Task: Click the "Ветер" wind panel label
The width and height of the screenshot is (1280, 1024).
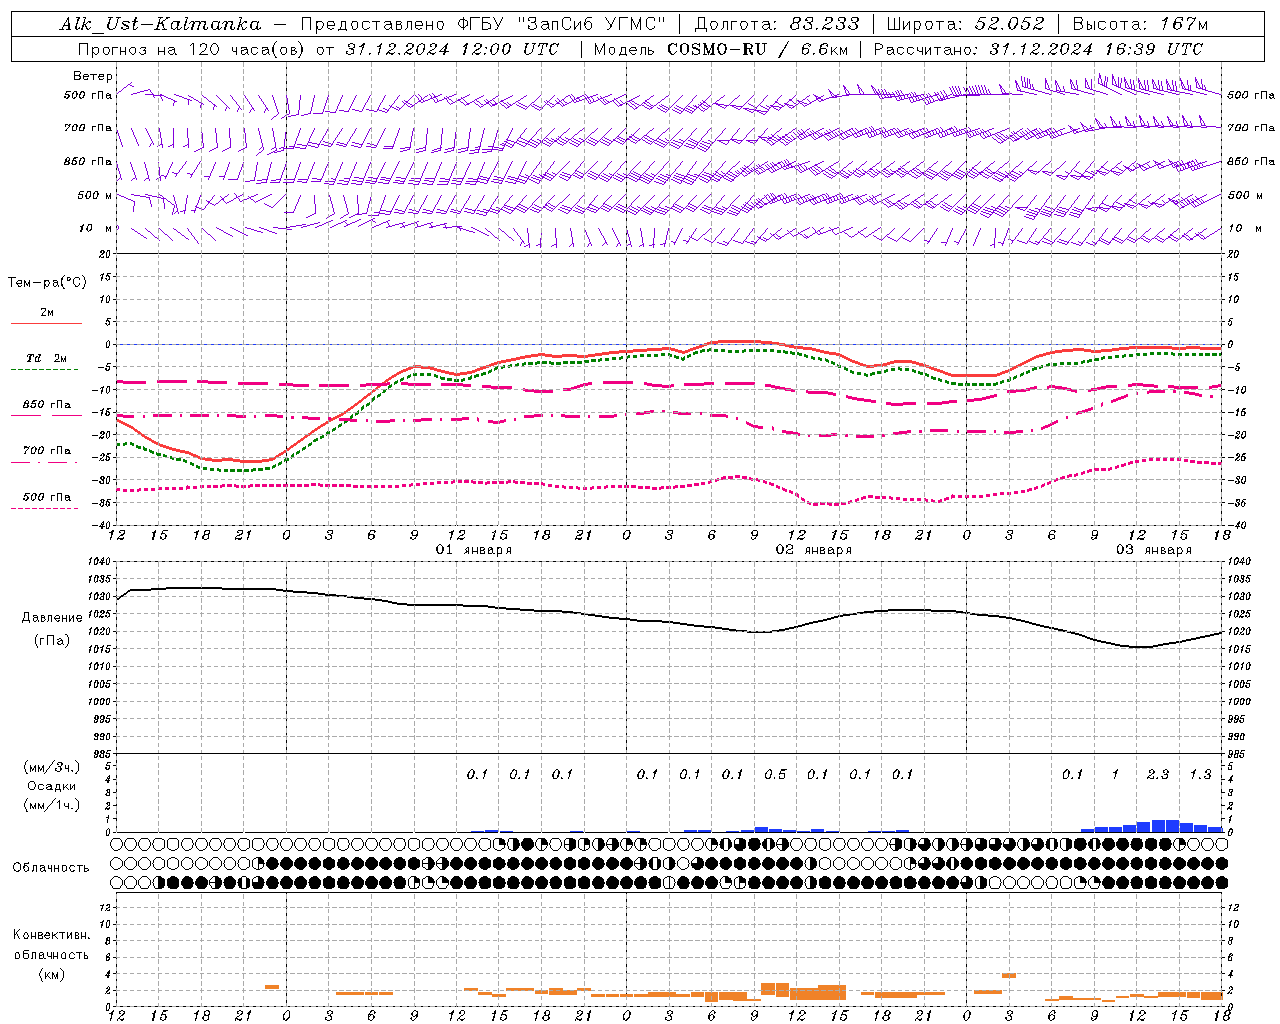Action: [92, 76]
